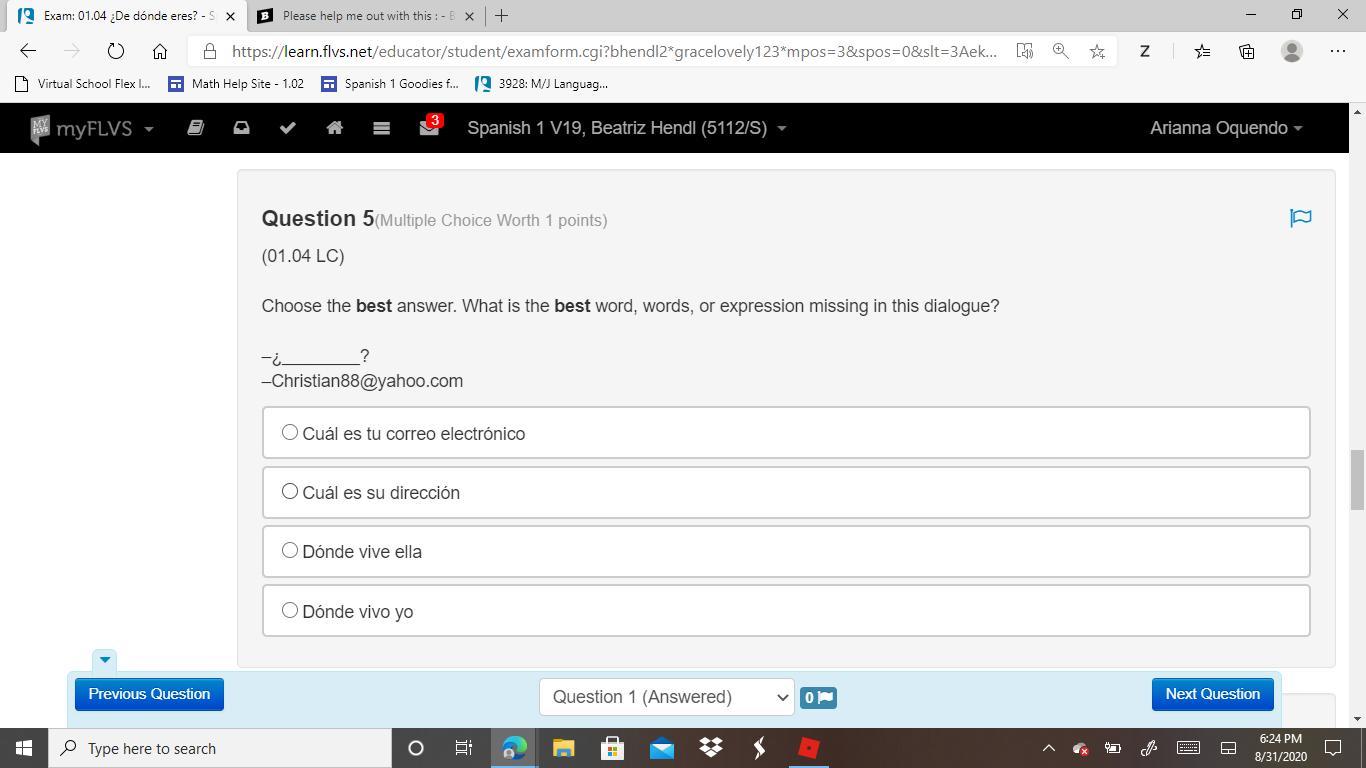Image resolution: width=1366 pixels, height=768 pixels.
Task: Open the hamburger list menu icon
Action: pos(381,128)
